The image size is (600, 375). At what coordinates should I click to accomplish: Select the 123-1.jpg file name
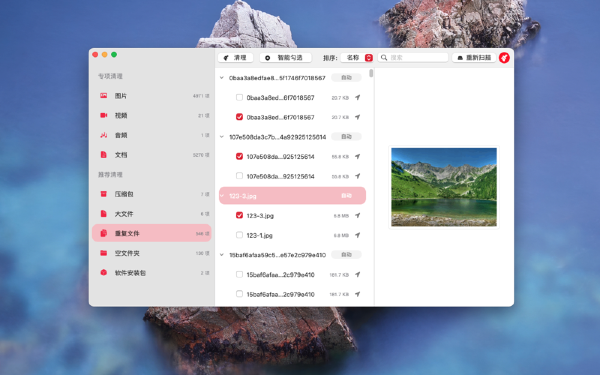(x=259, y=235)
